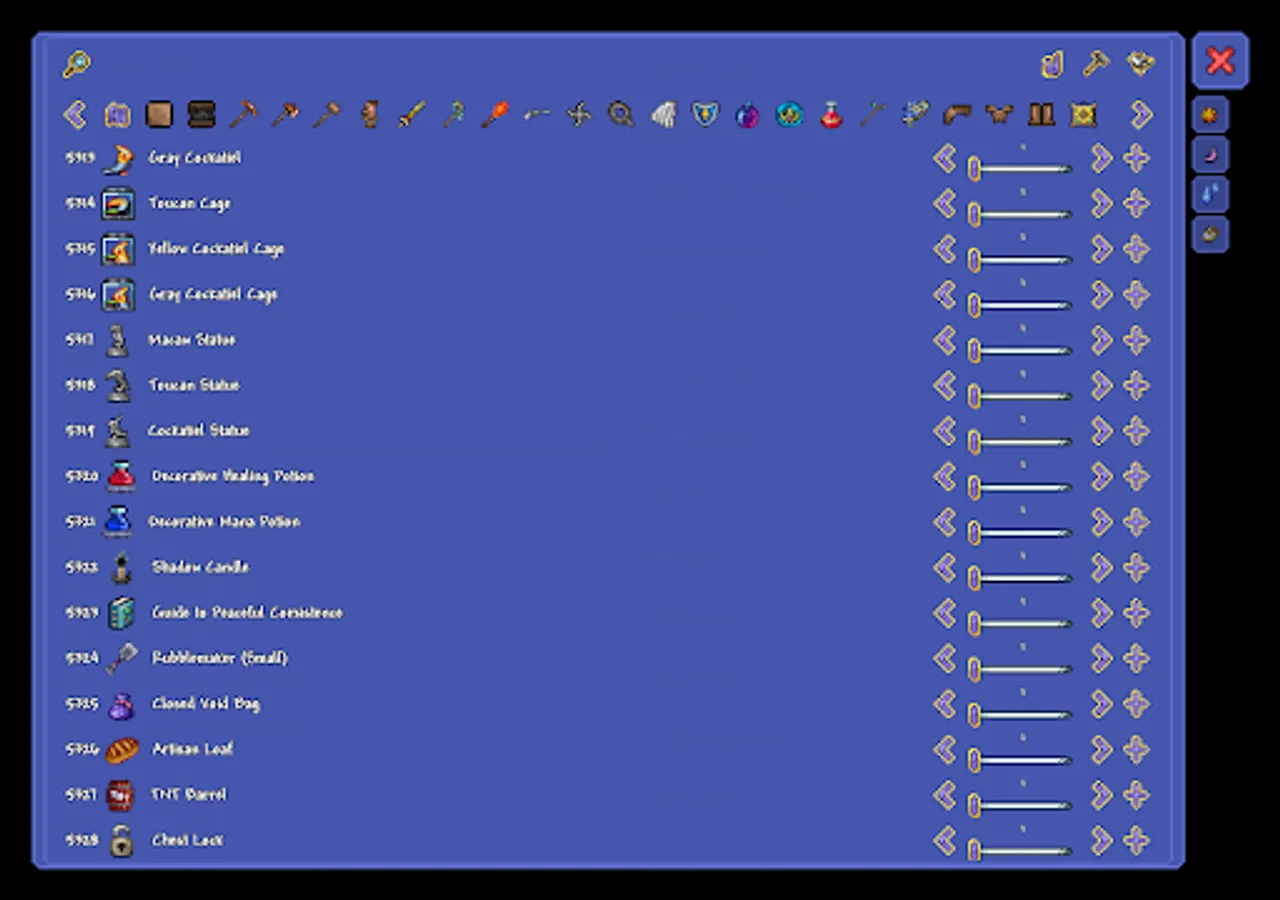The width and height of the screenshot is (1280, 900).
Task: Select the Shadow Candle item name
Action: [200, 567]
